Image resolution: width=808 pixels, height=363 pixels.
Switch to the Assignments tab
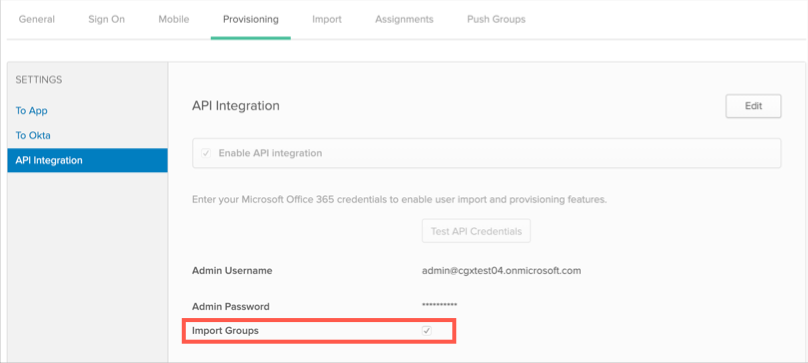pyautogui.click(x=405, y=20)
